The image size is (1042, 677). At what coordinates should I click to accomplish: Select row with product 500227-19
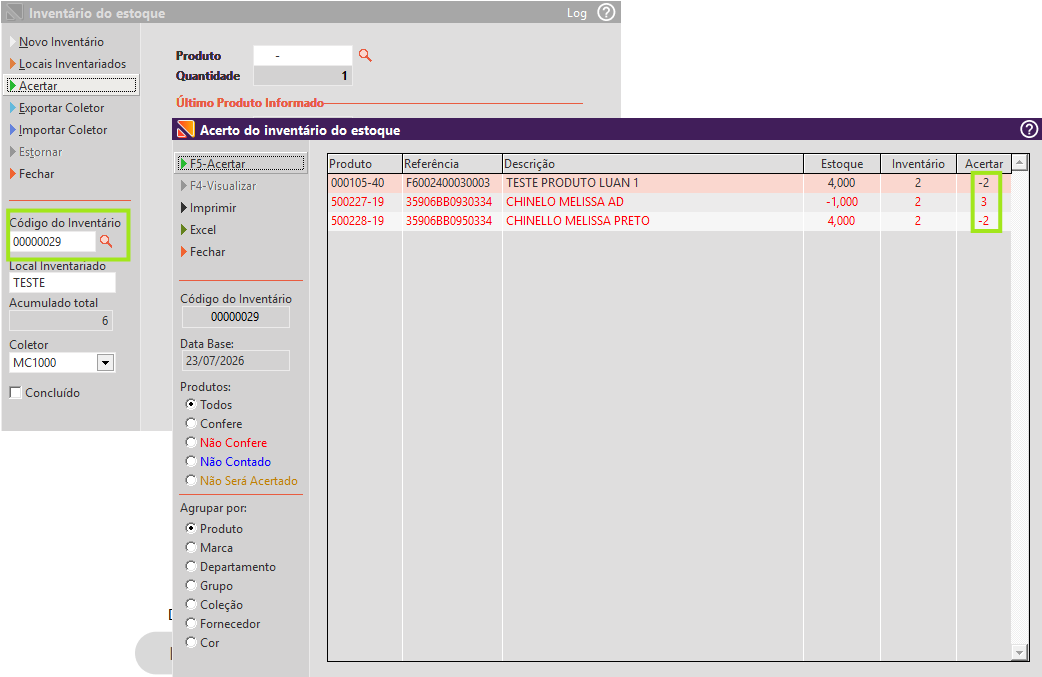point(669,202)
